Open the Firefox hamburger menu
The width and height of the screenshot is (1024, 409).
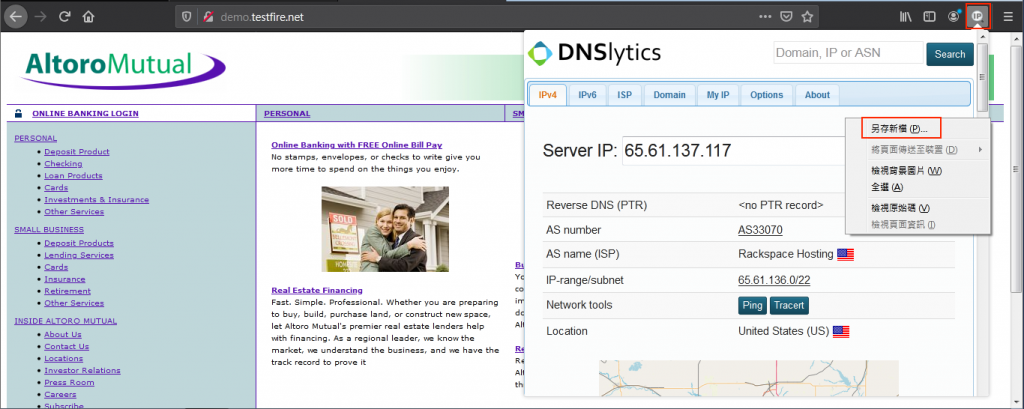tap(1009, 17)
